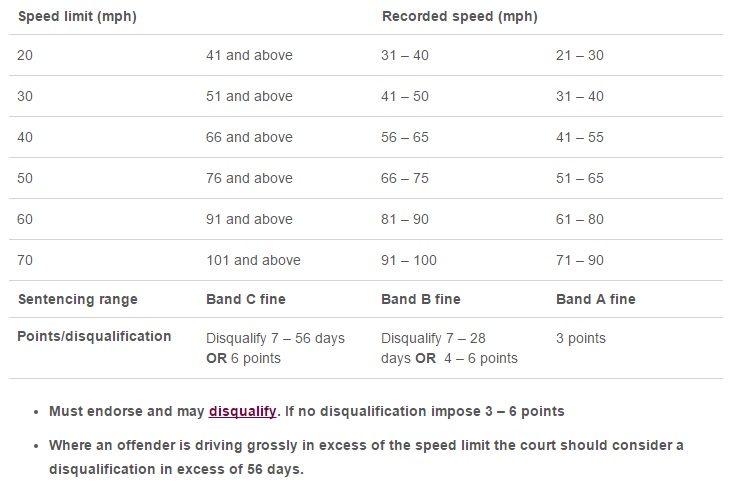Screen dimensions: 737x496
Task: Select the Disqualify 7 – 56 days text
Action: click(275, 339)
